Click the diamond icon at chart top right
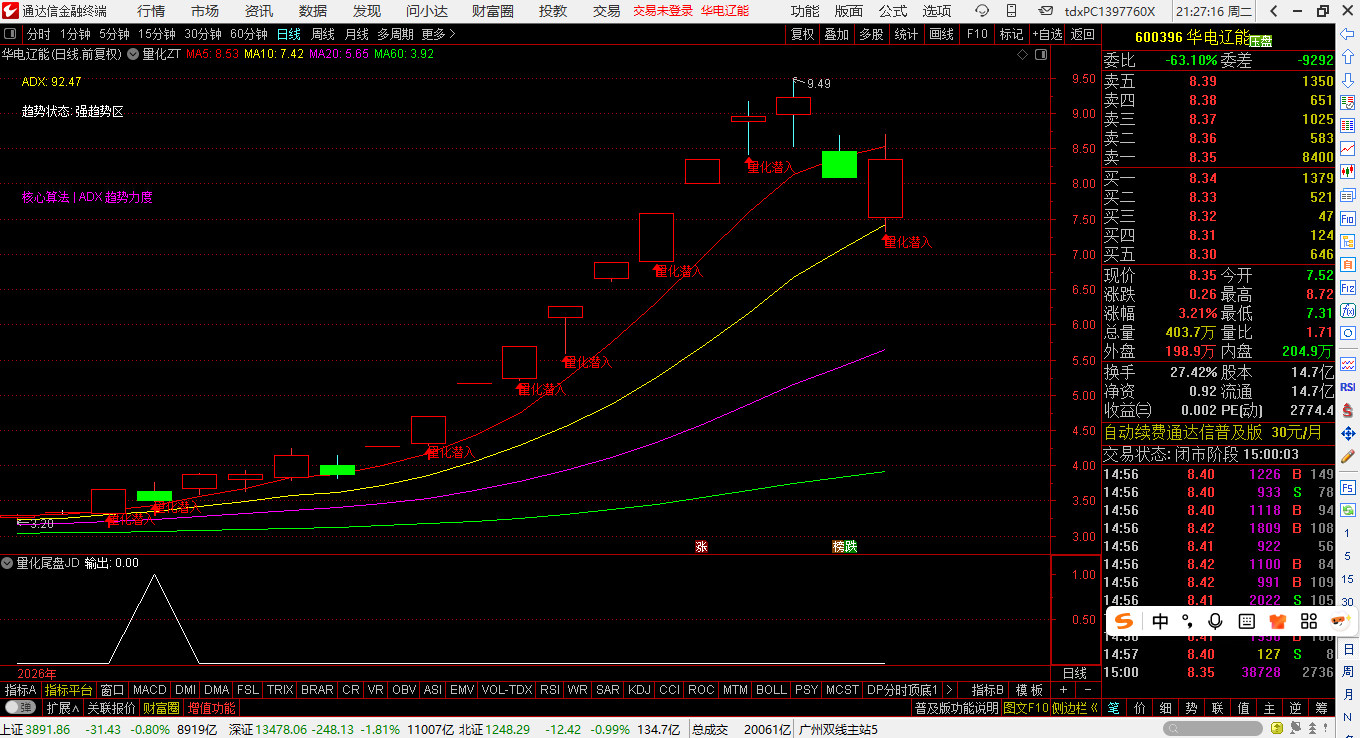 [1022, 54]
